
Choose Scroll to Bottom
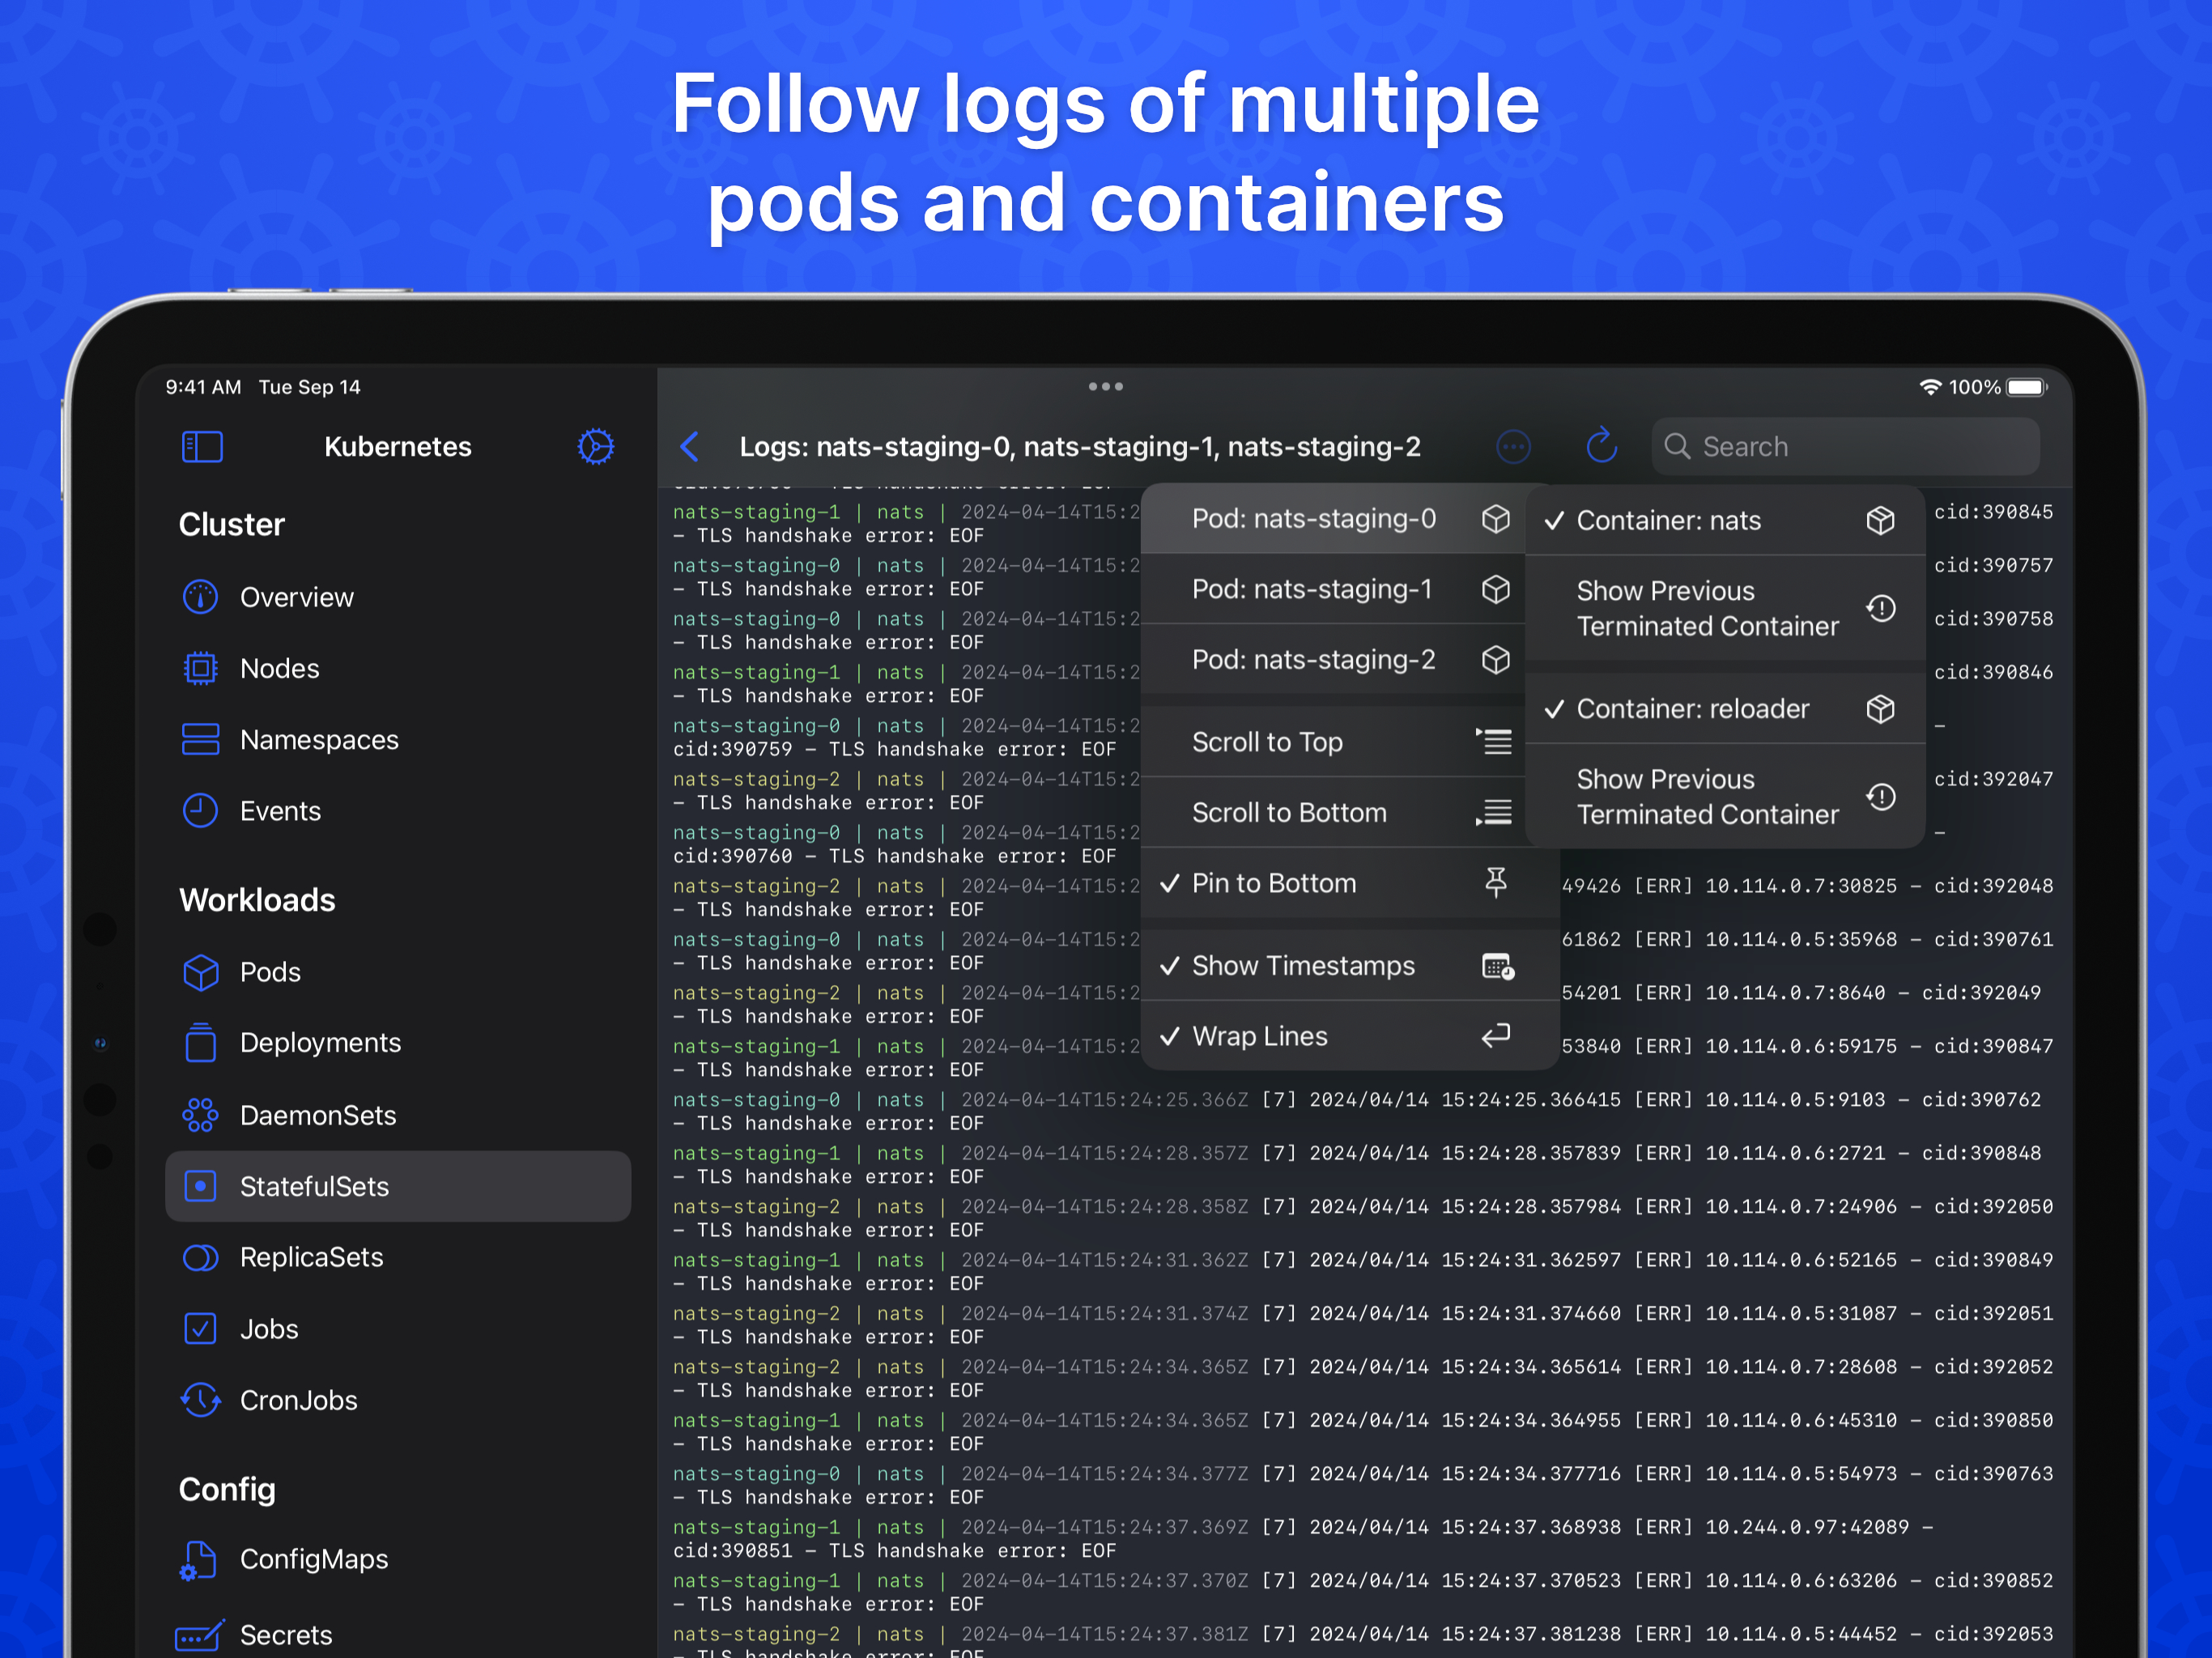click(x=1332, y=812)
